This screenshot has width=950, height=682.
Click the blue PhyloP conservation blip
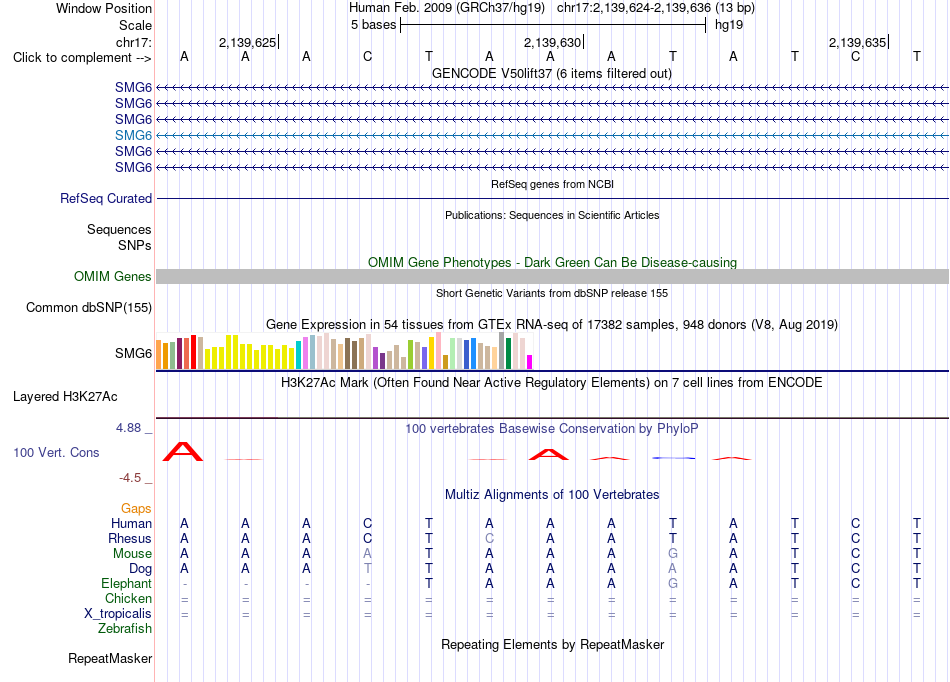pyautogui.click(x=674, y=458)
